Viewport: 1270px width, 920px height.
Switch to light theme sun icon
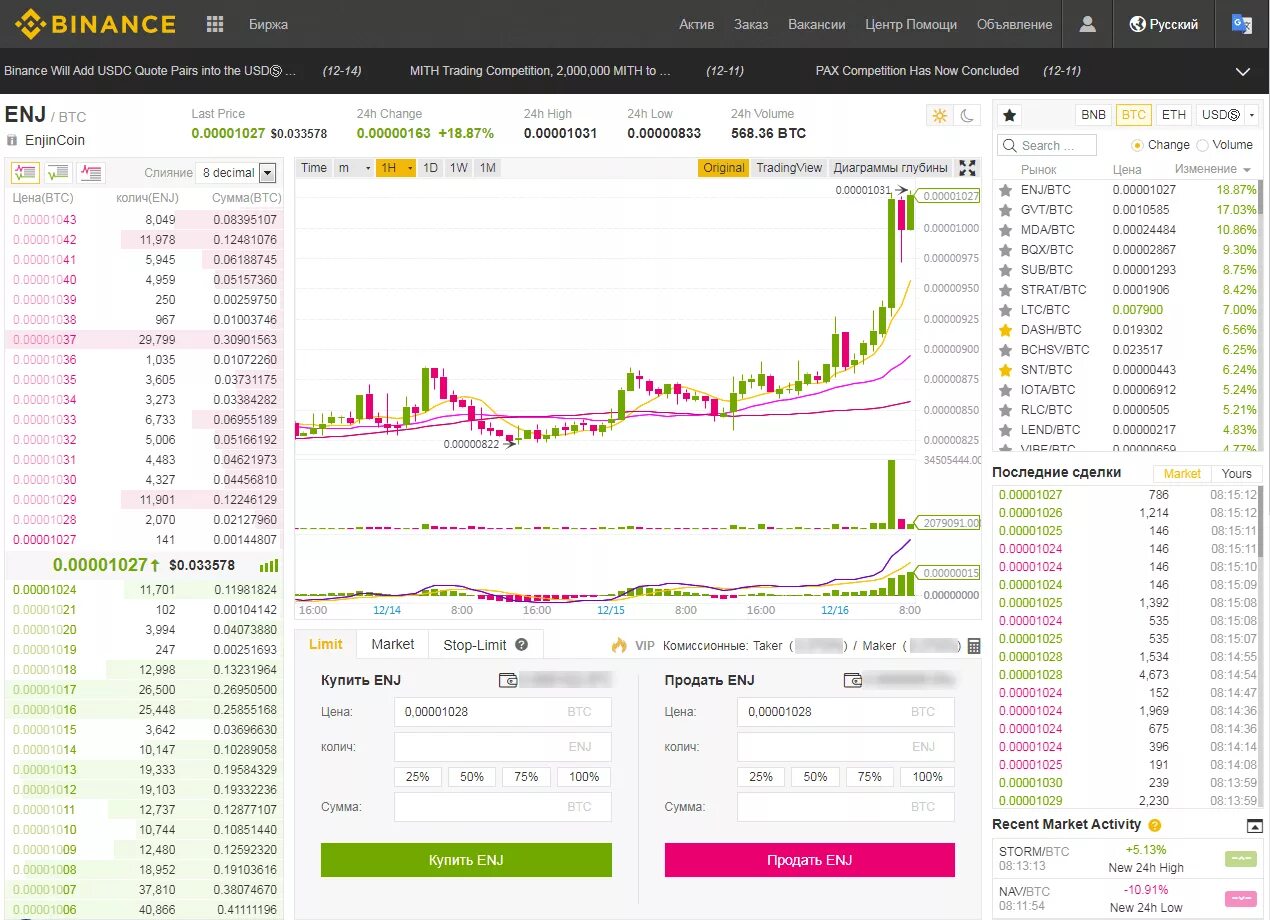point(939,115)
